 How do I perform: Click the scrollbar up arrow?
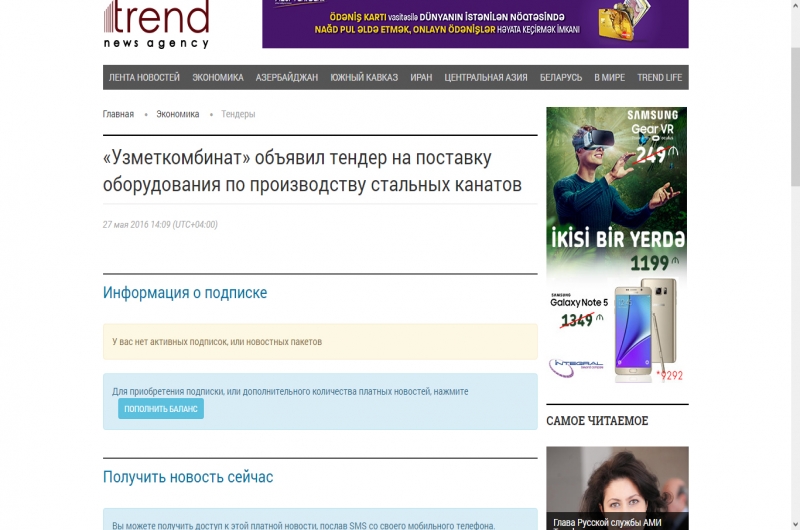(x=793, y=6)
